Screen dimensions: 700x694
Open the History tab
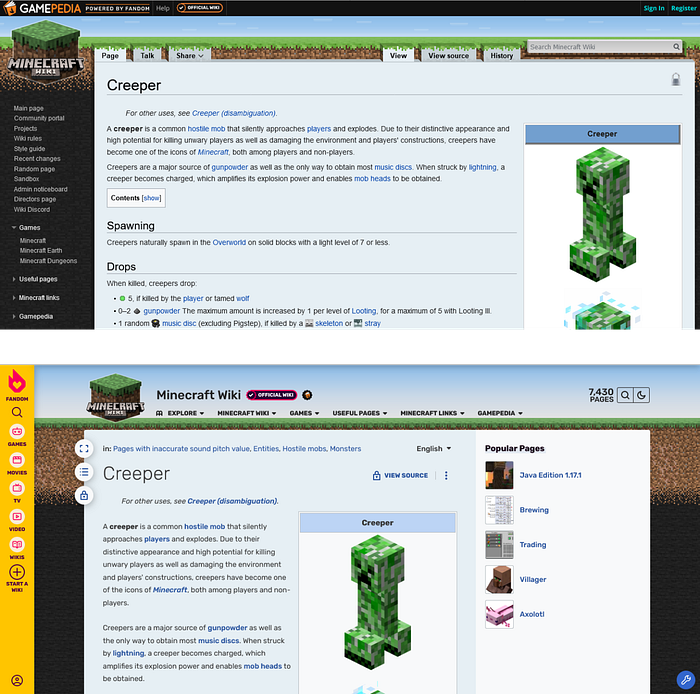coord(501,56)
